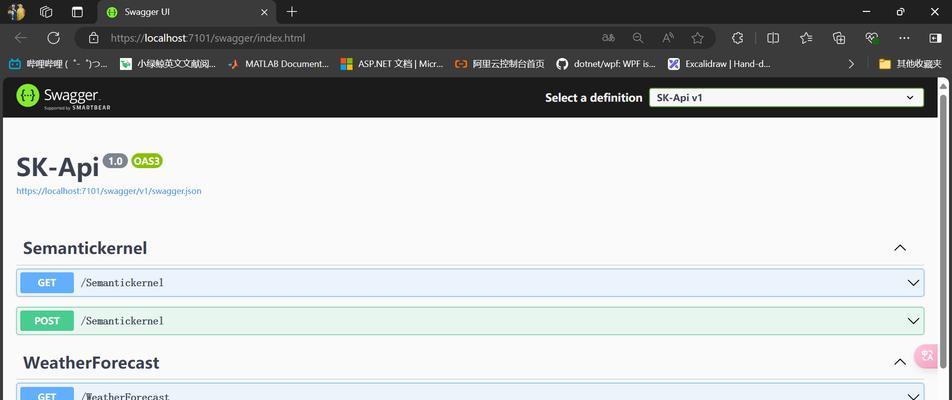Open the swagger.json link
The height and width of the screenshot is (400, 952).
point(109,191)
